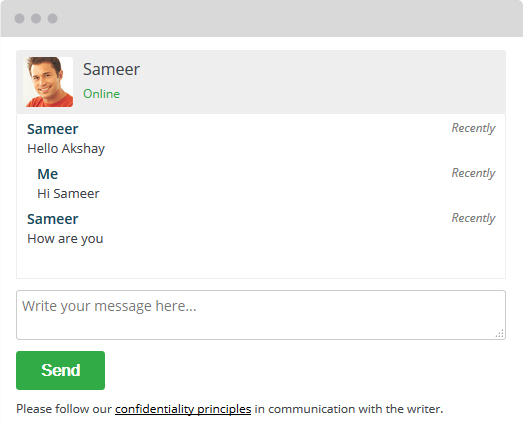This screenshot has width=523, height=429.
Task: Click Sameer's profile photo
Action: [48, 82]
